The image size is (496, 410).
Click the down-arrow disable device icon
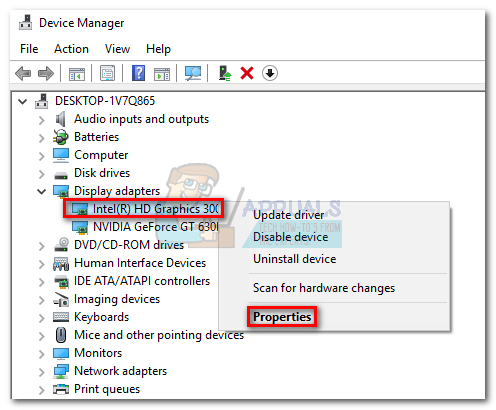click(269, 73)
